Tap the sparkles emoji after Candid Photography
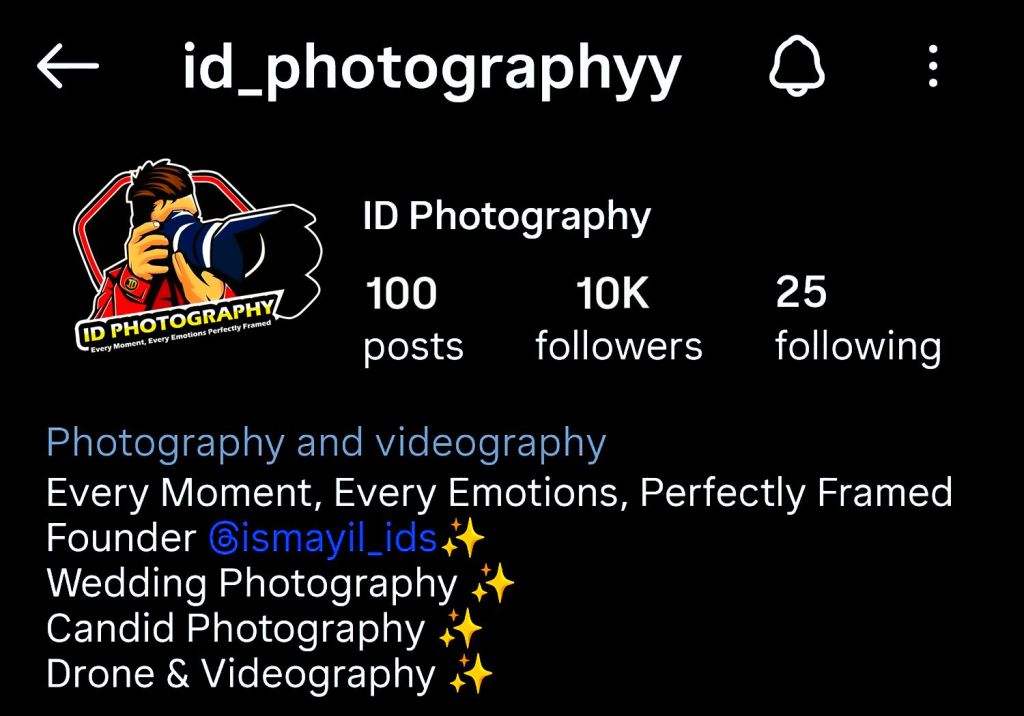 460,628
